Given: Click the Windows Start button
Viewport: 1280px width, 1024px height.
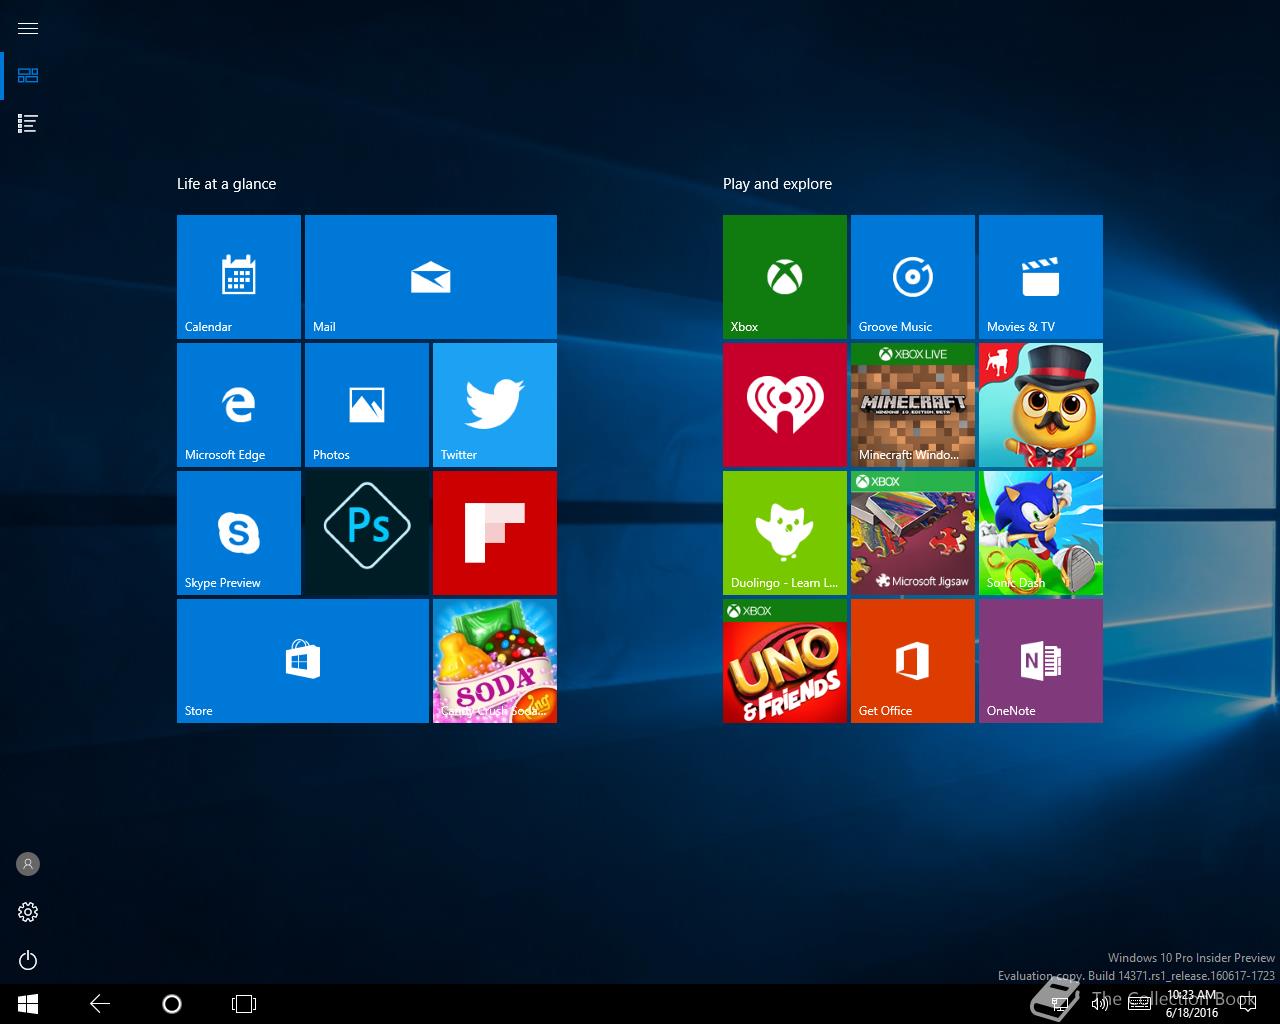Looking at the screenshot, I should pyautogui.click(x=28, y=1004).
